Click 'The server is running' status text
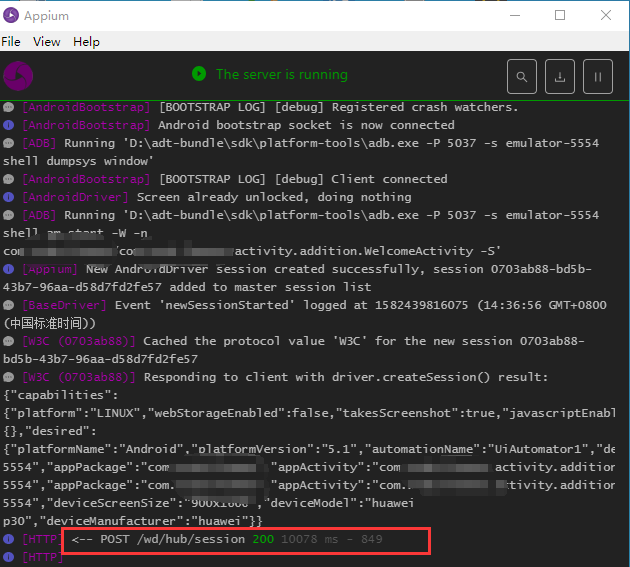Image resolution: width=630 pixels, height=567 pixels. coord(282,74)
